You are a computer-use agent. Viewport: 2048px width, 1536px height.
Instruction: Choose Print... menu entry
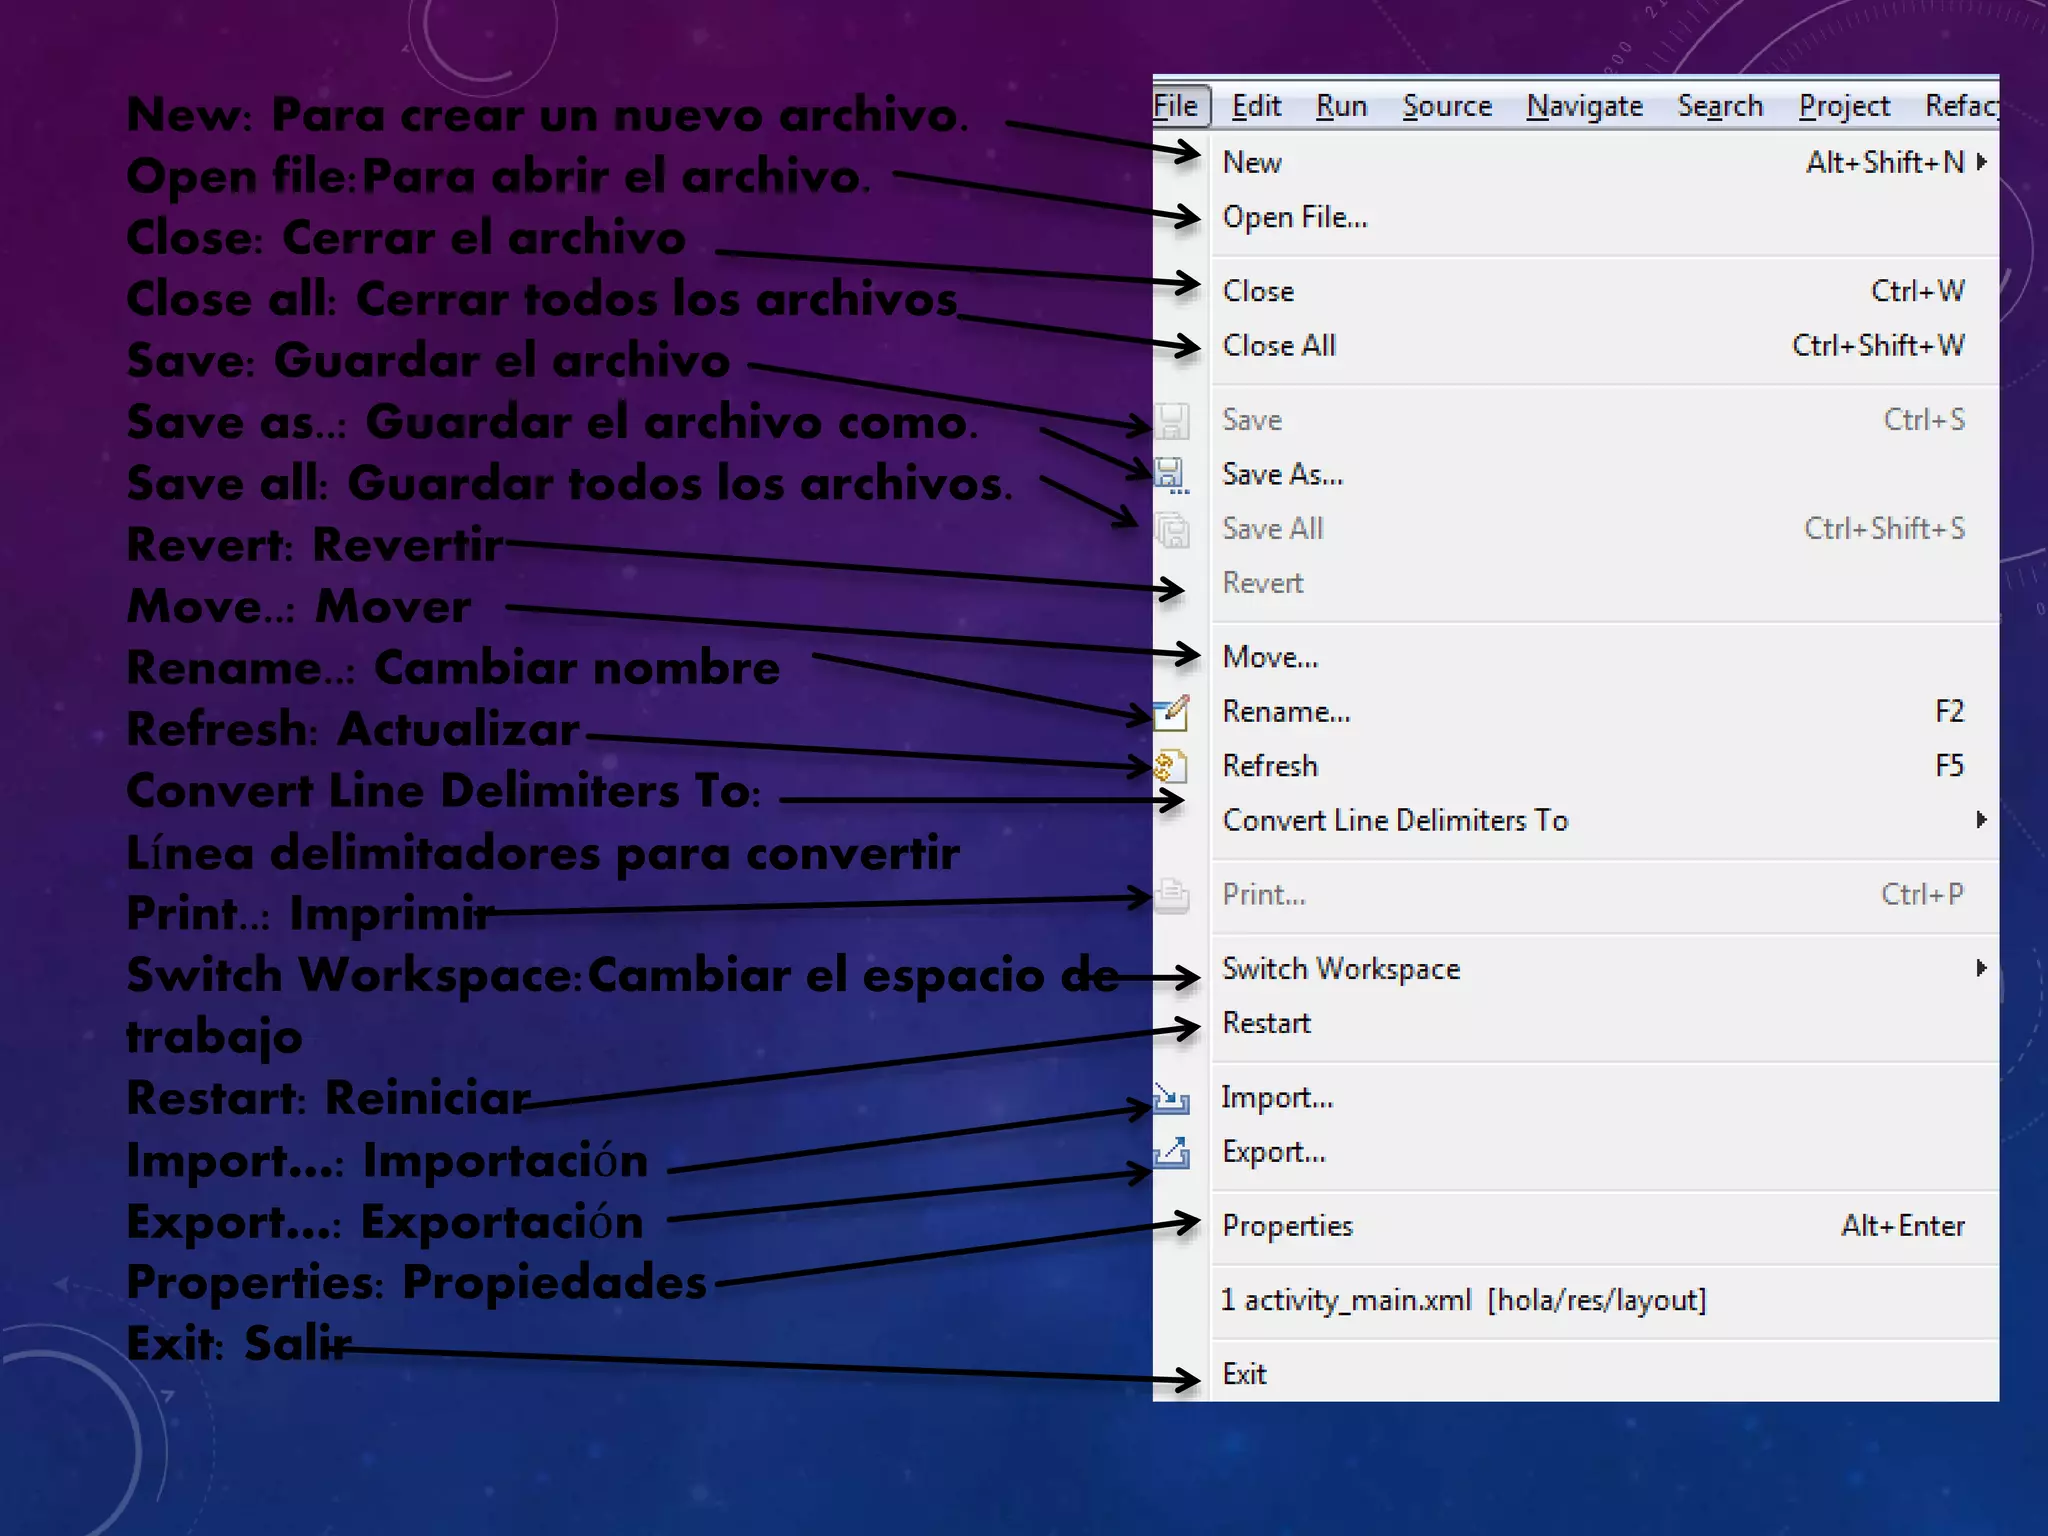(x=1605, y=894)
